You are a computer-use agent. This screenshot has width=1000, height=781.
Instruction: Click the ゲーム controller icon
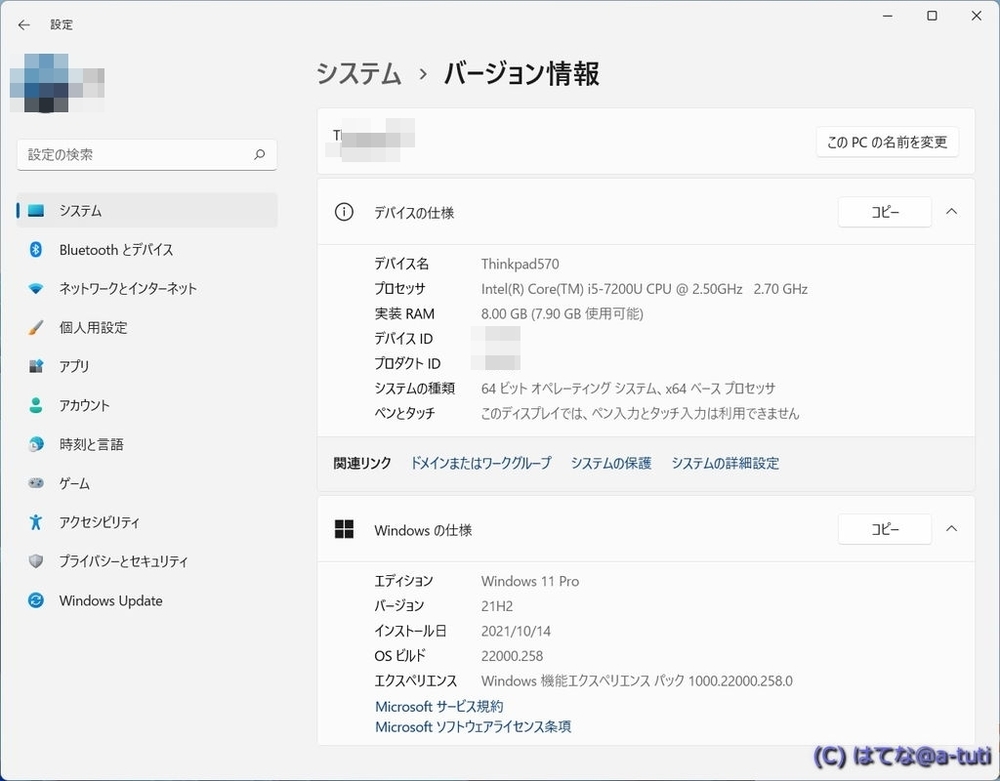click(36, 483)
